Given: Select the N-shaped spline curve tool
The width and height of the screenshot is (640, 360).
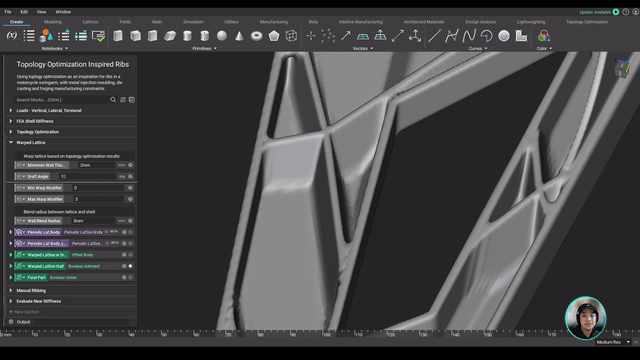Looking at the screenshot, I should [x=469, y=36].
